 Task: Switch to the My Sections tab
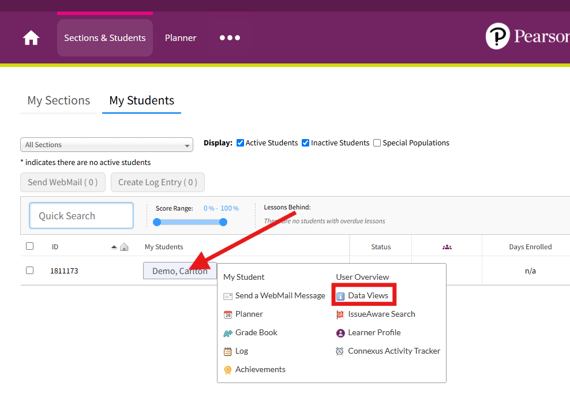59,100
